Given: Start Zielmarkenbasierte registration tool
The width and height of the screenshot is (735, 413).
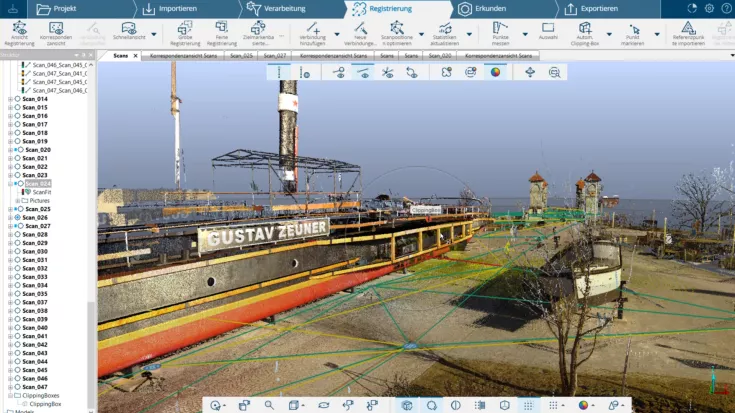Looking at the screenshot, I should point(258,34).
